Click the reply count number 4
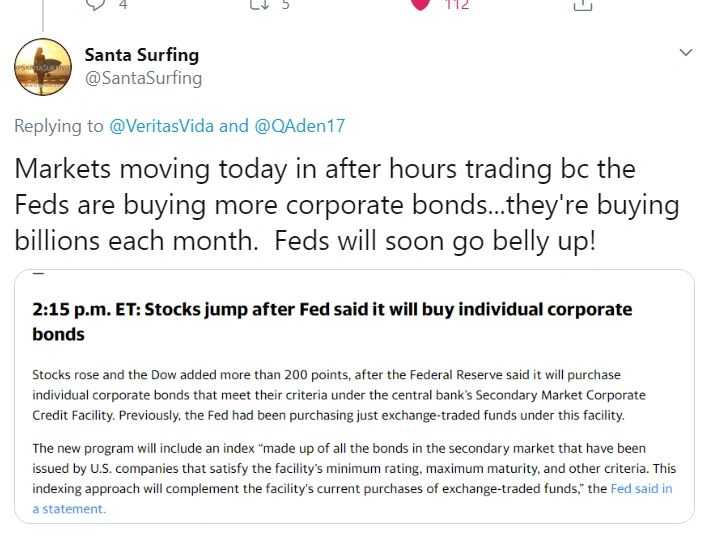 (123, 4)
